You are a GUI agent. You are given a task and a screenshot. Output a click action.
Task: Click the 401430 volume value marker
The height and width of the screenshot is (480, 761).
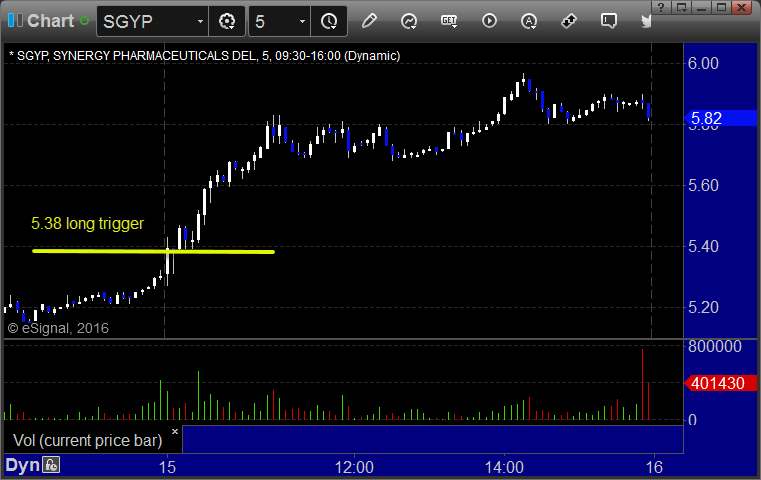tap(721, 383)
